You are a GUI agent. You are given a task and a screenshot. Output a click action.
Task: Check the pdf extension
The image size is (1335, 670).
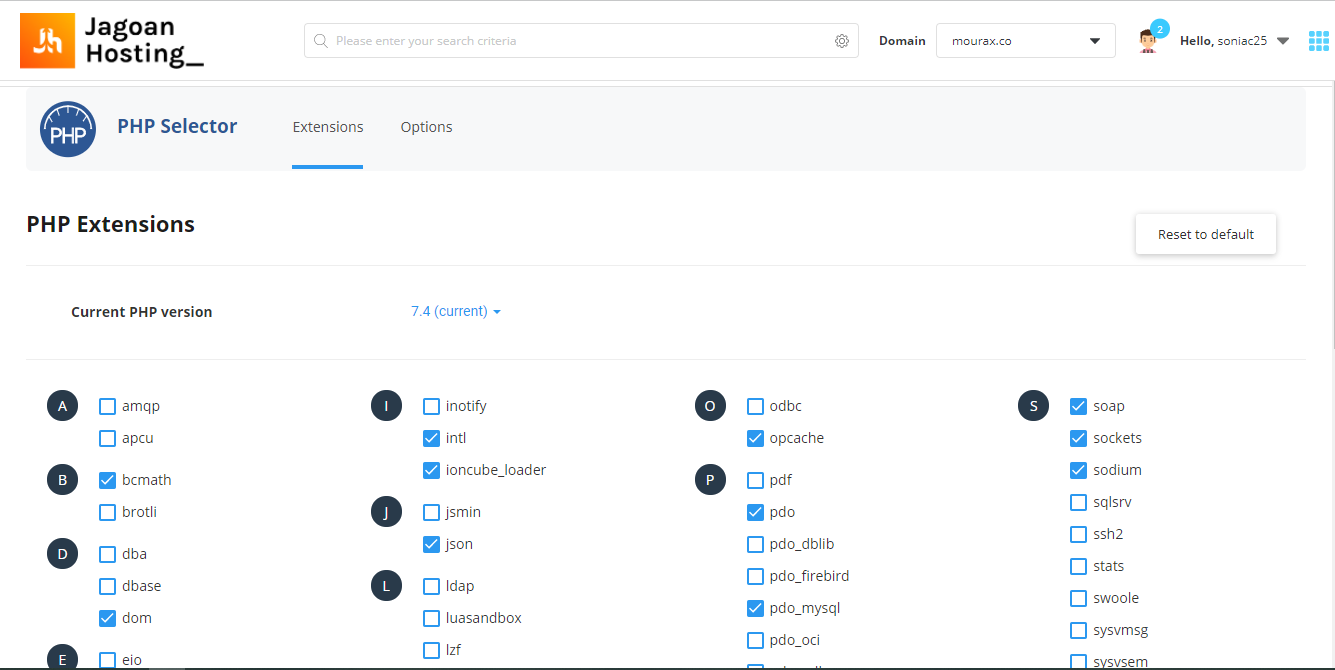click(x=755, y=480)
